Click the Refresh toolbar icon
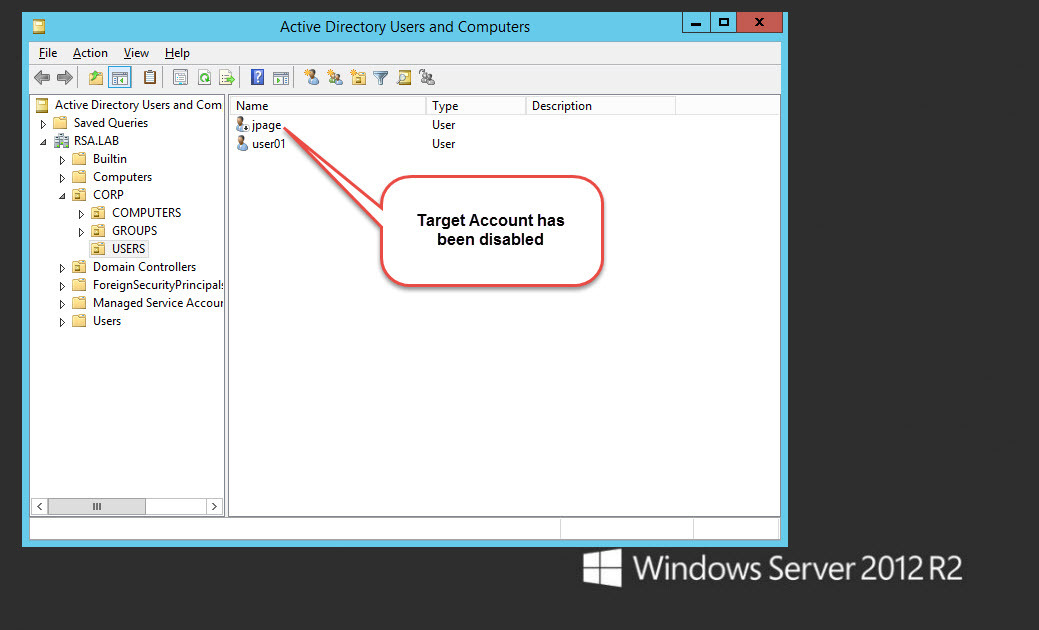Image resolution: width=1039 pixels, height=630 pixels. click(x=204, y=78)
